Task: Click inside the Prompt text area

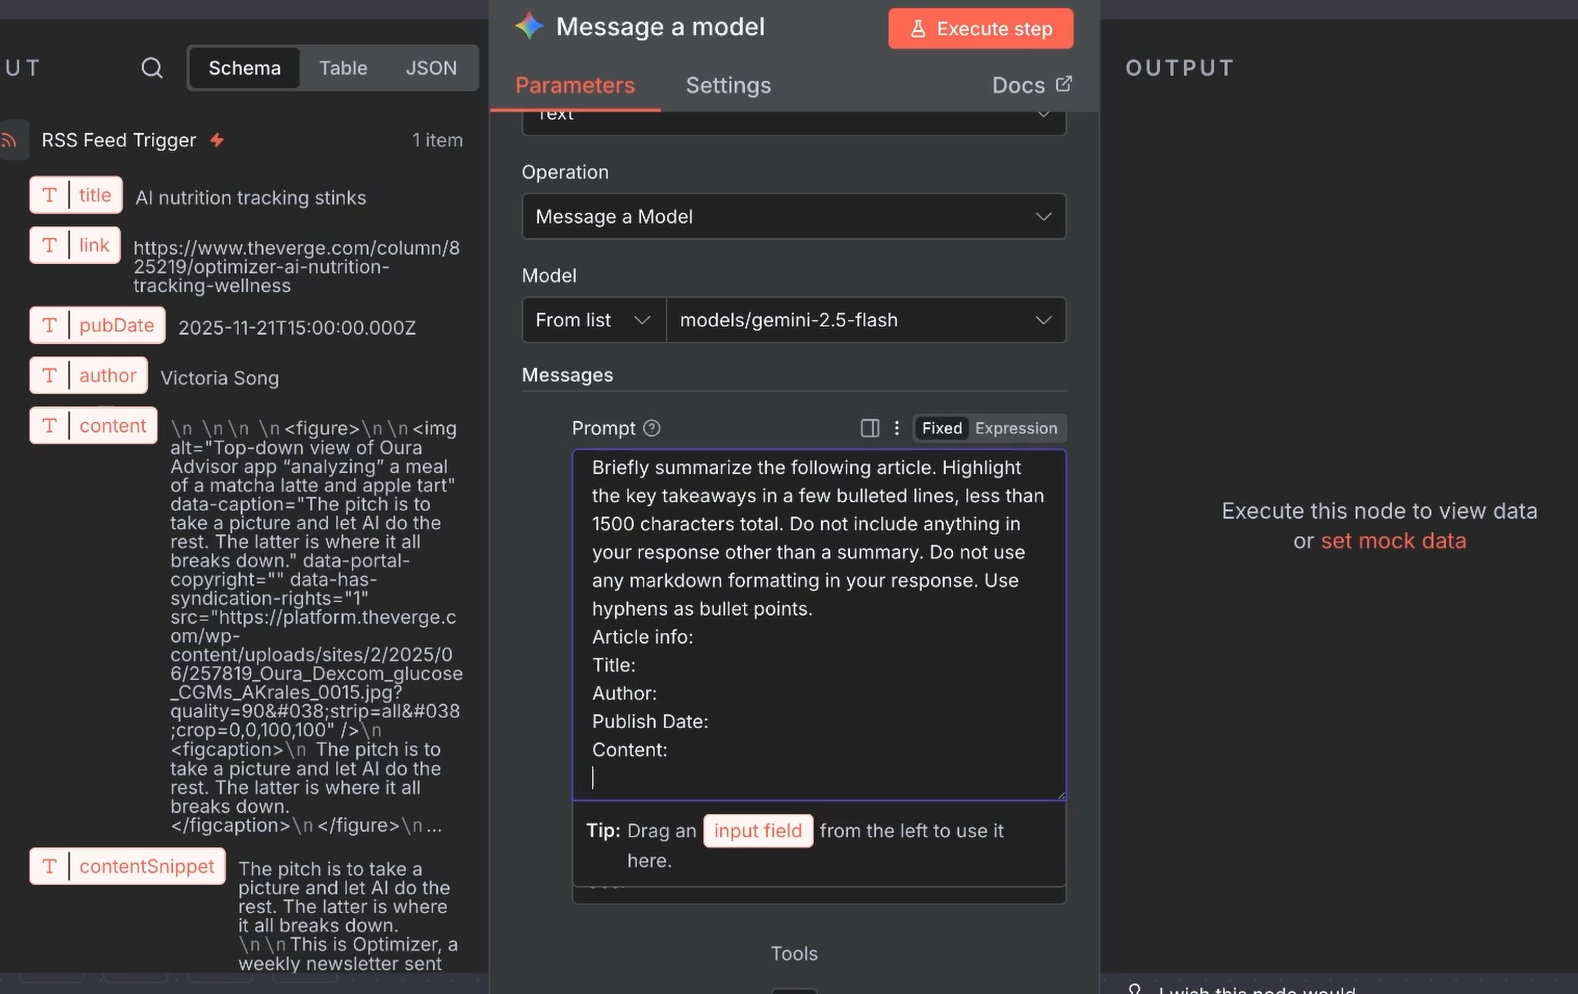Action: coord(819,625)
